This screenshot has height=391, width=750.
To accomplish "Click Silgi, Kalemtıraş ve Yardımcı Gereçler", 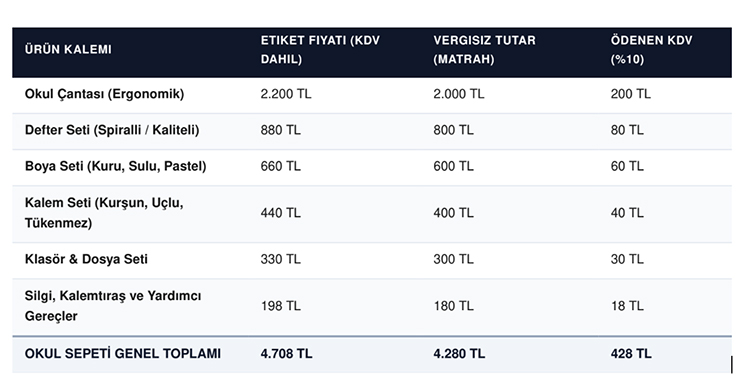I will point(113,306).
